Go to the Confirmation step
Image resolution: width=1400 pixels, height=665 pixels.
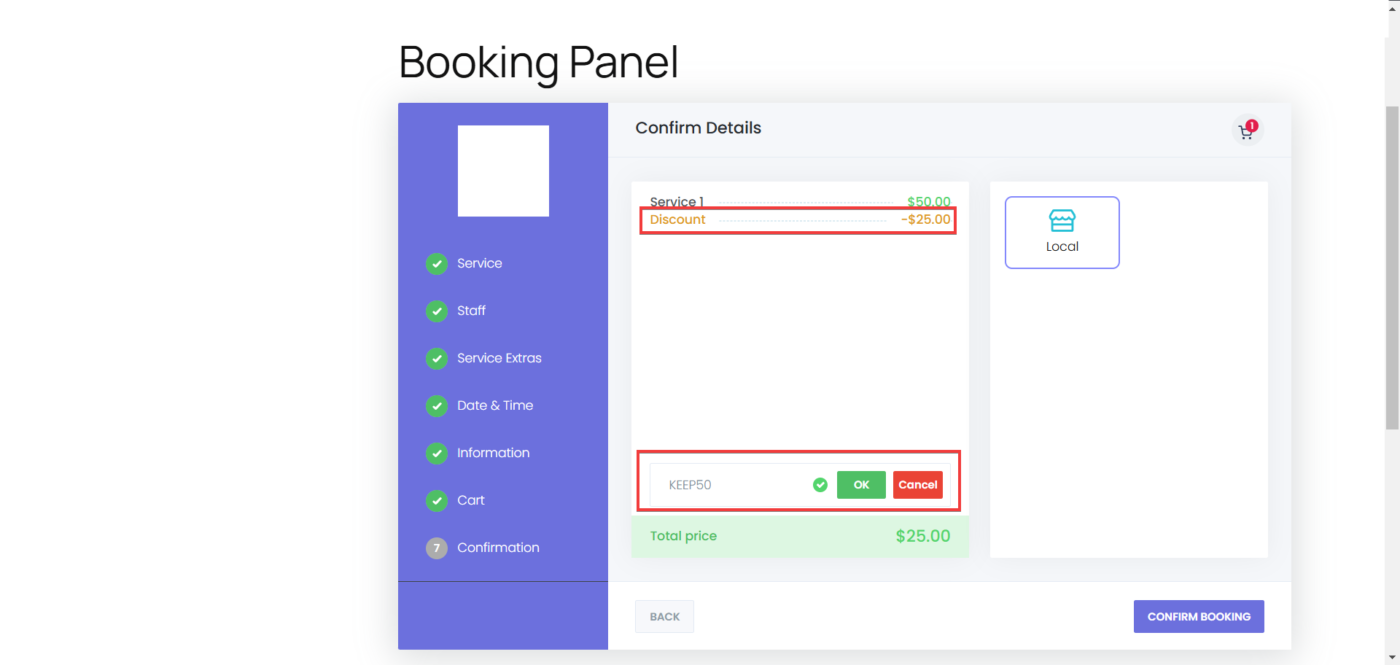point(498,548)
